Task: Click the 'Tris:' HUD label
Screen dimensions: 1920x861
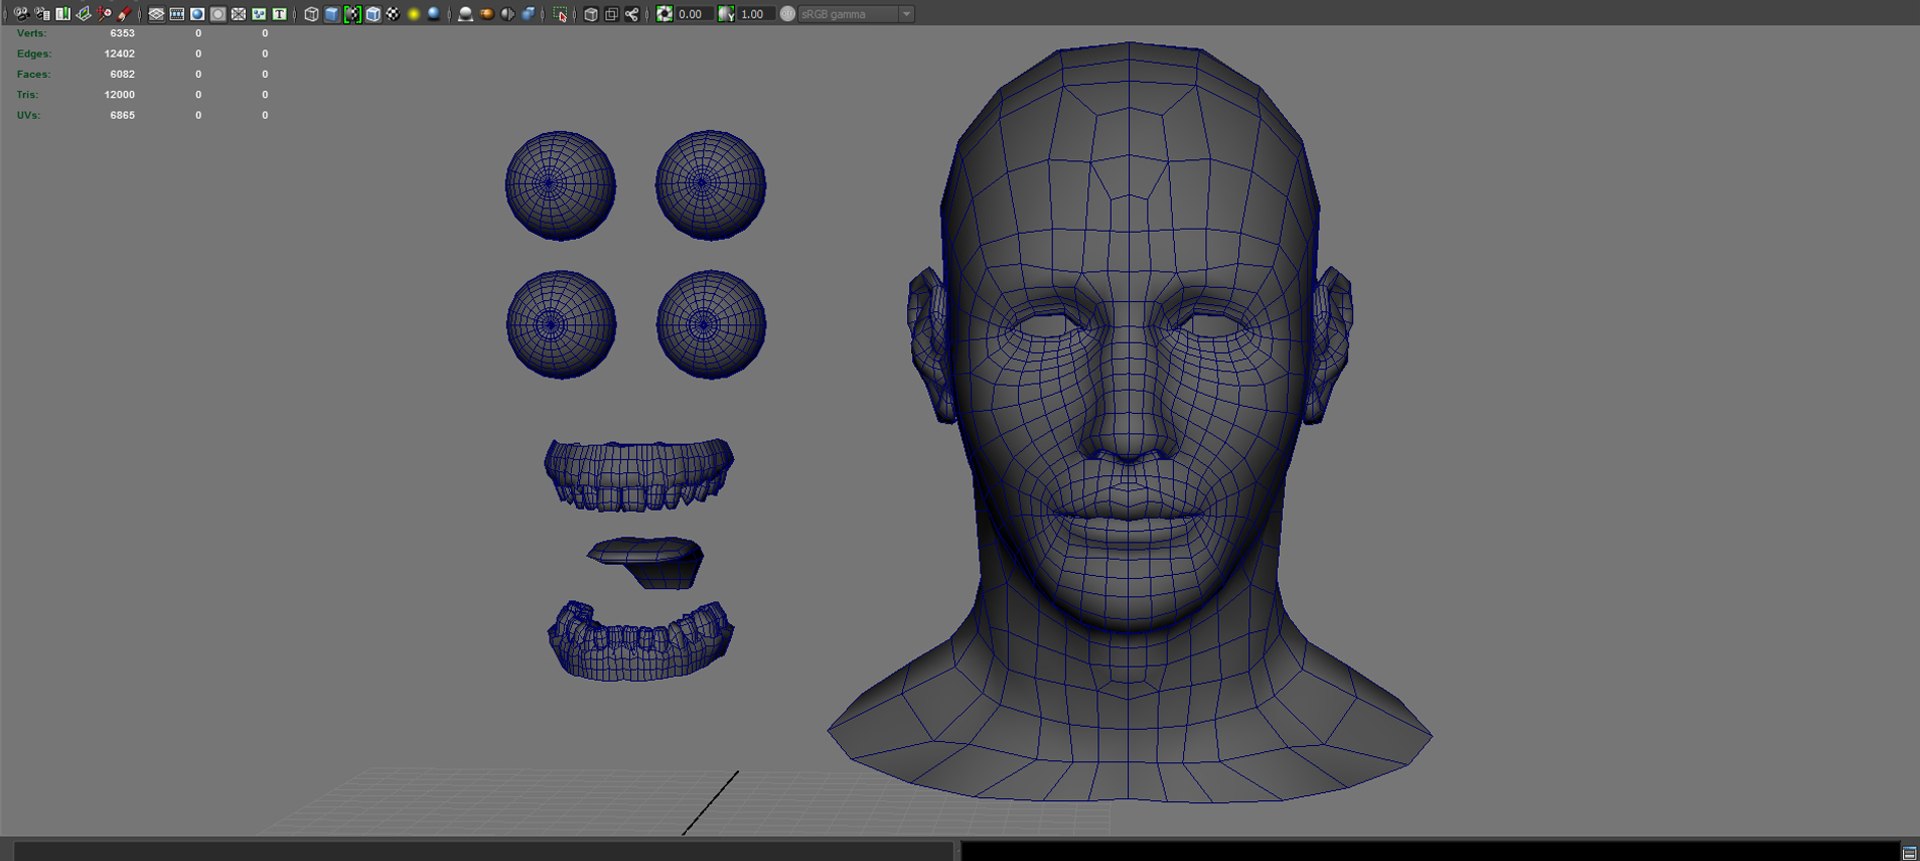Action: coord(27,95)
